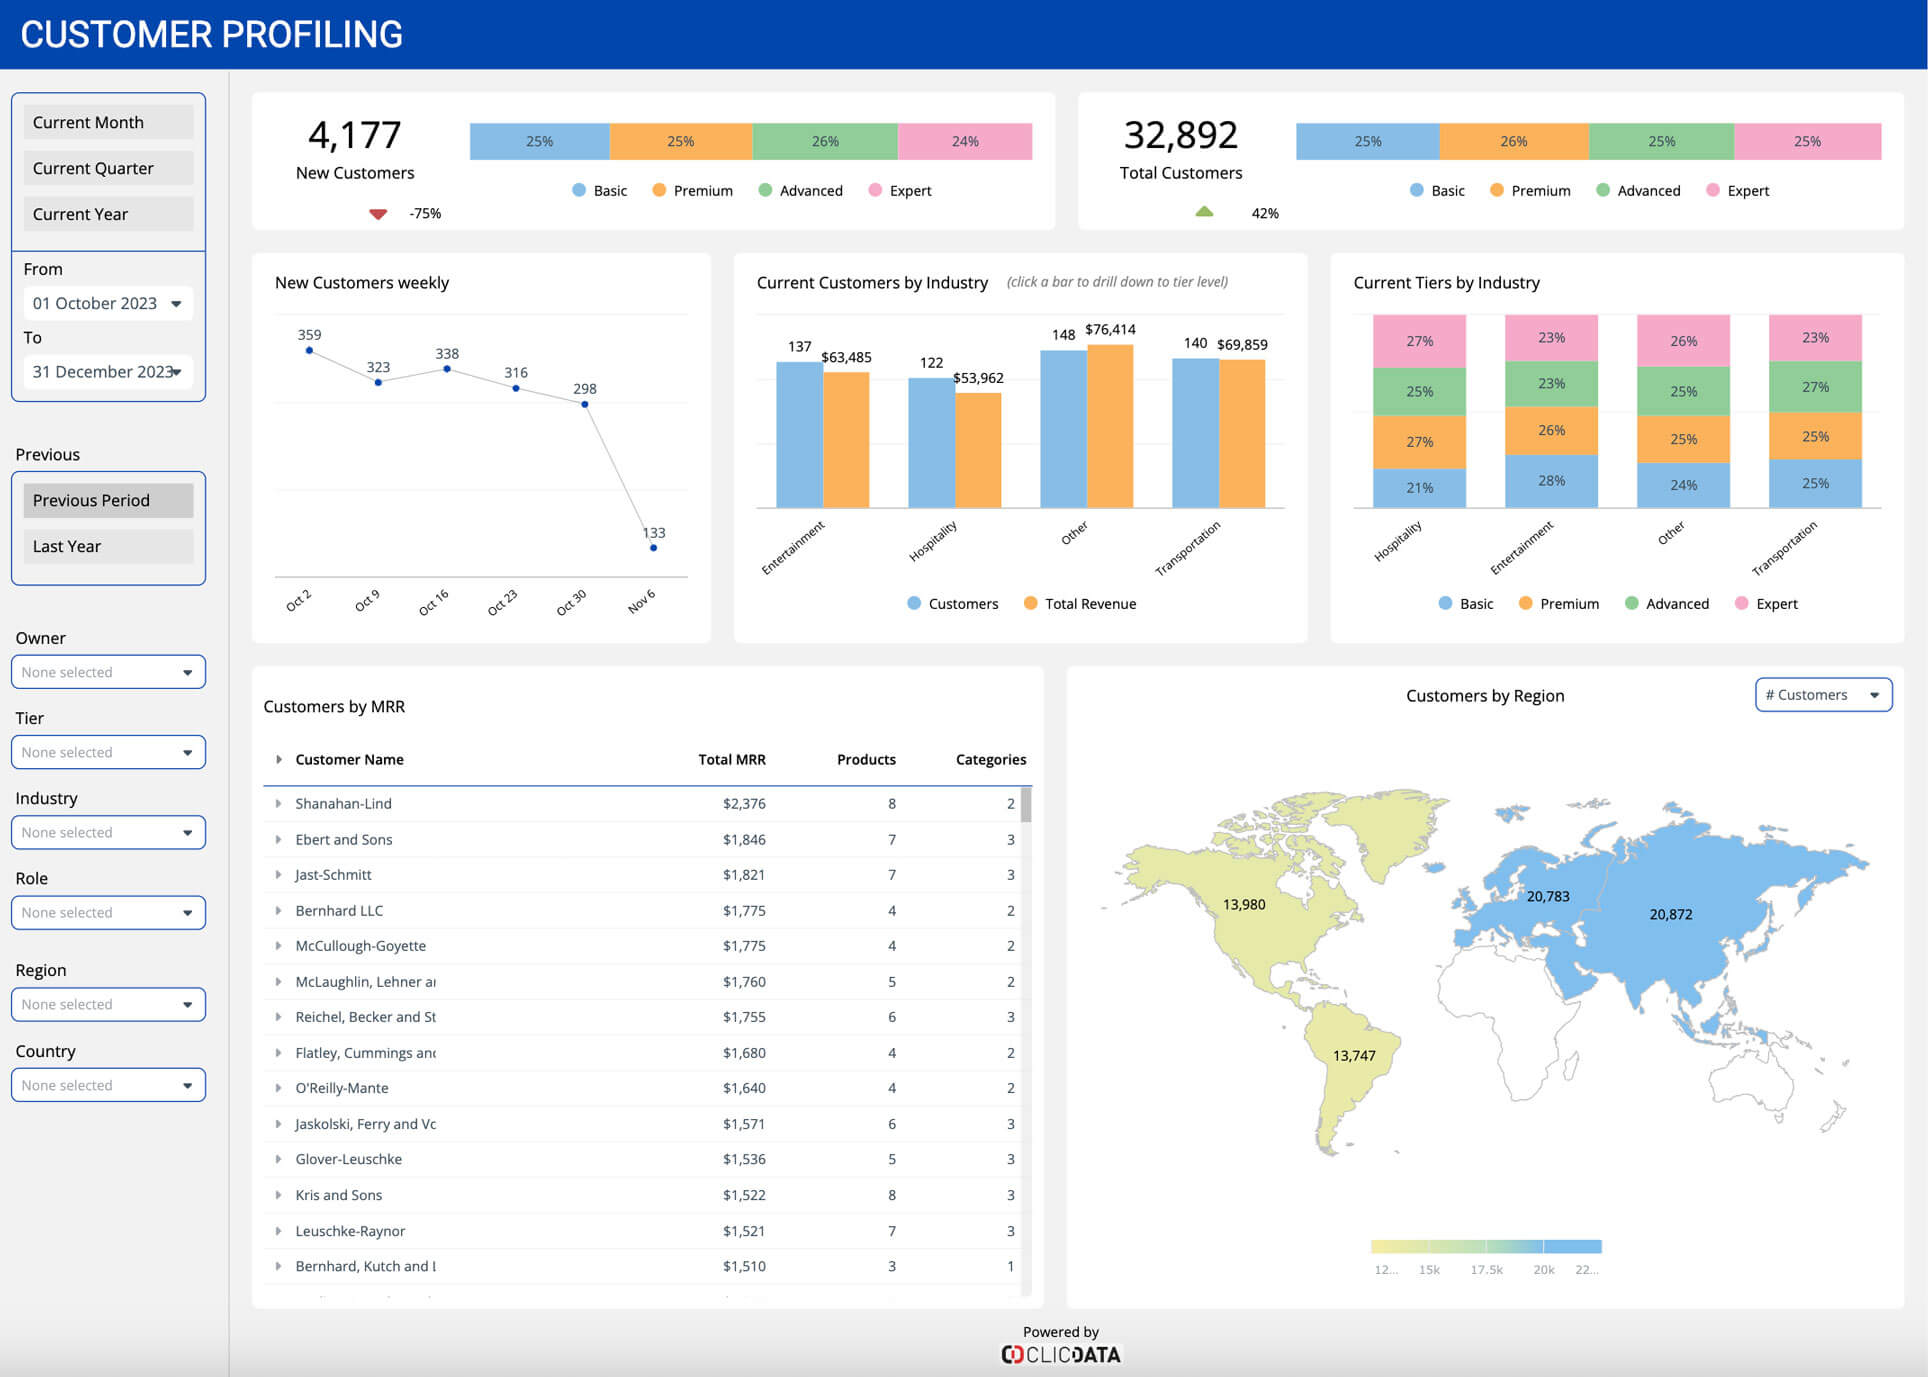1928x1377 pixels.
Task: Click the red downward trend arrow
Action: [x=378, y=213]
